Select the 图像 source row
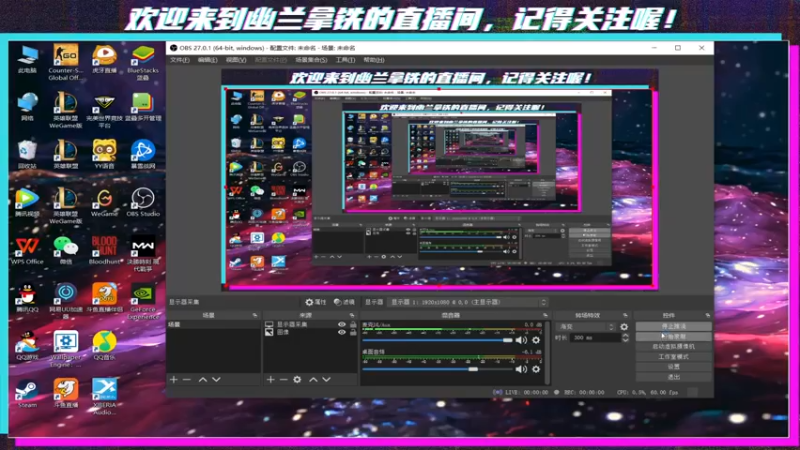Screen dimensions: 800x450 click(310, 332)
